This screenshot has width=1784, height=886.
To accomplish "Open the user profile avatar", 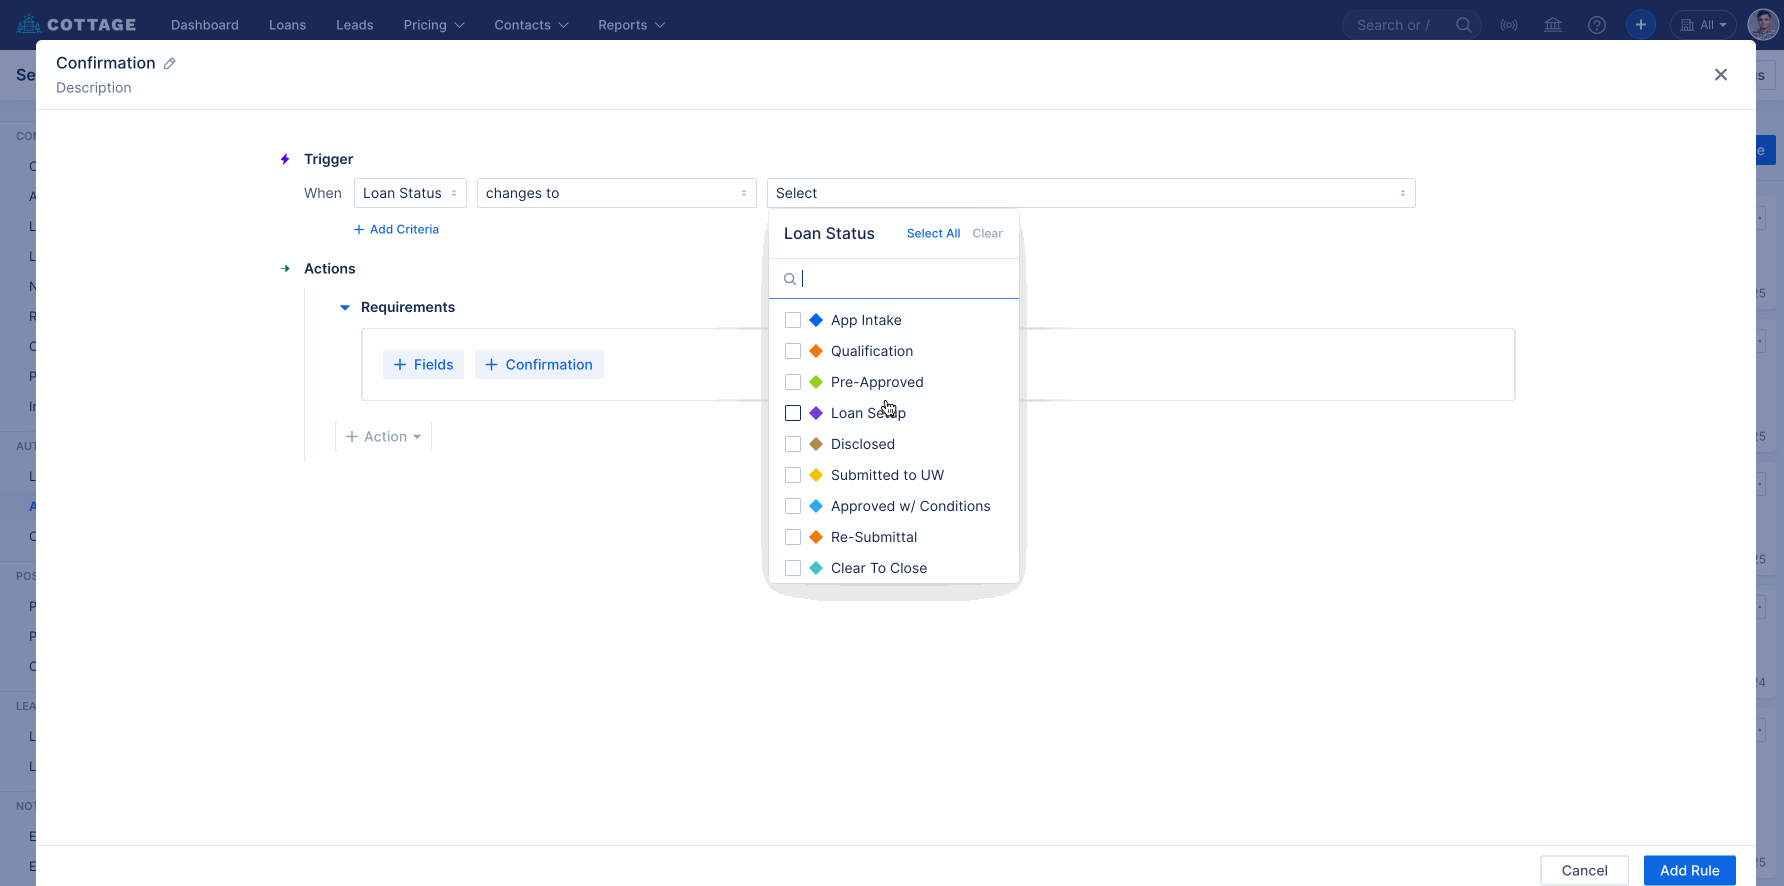I will 1763,25.
